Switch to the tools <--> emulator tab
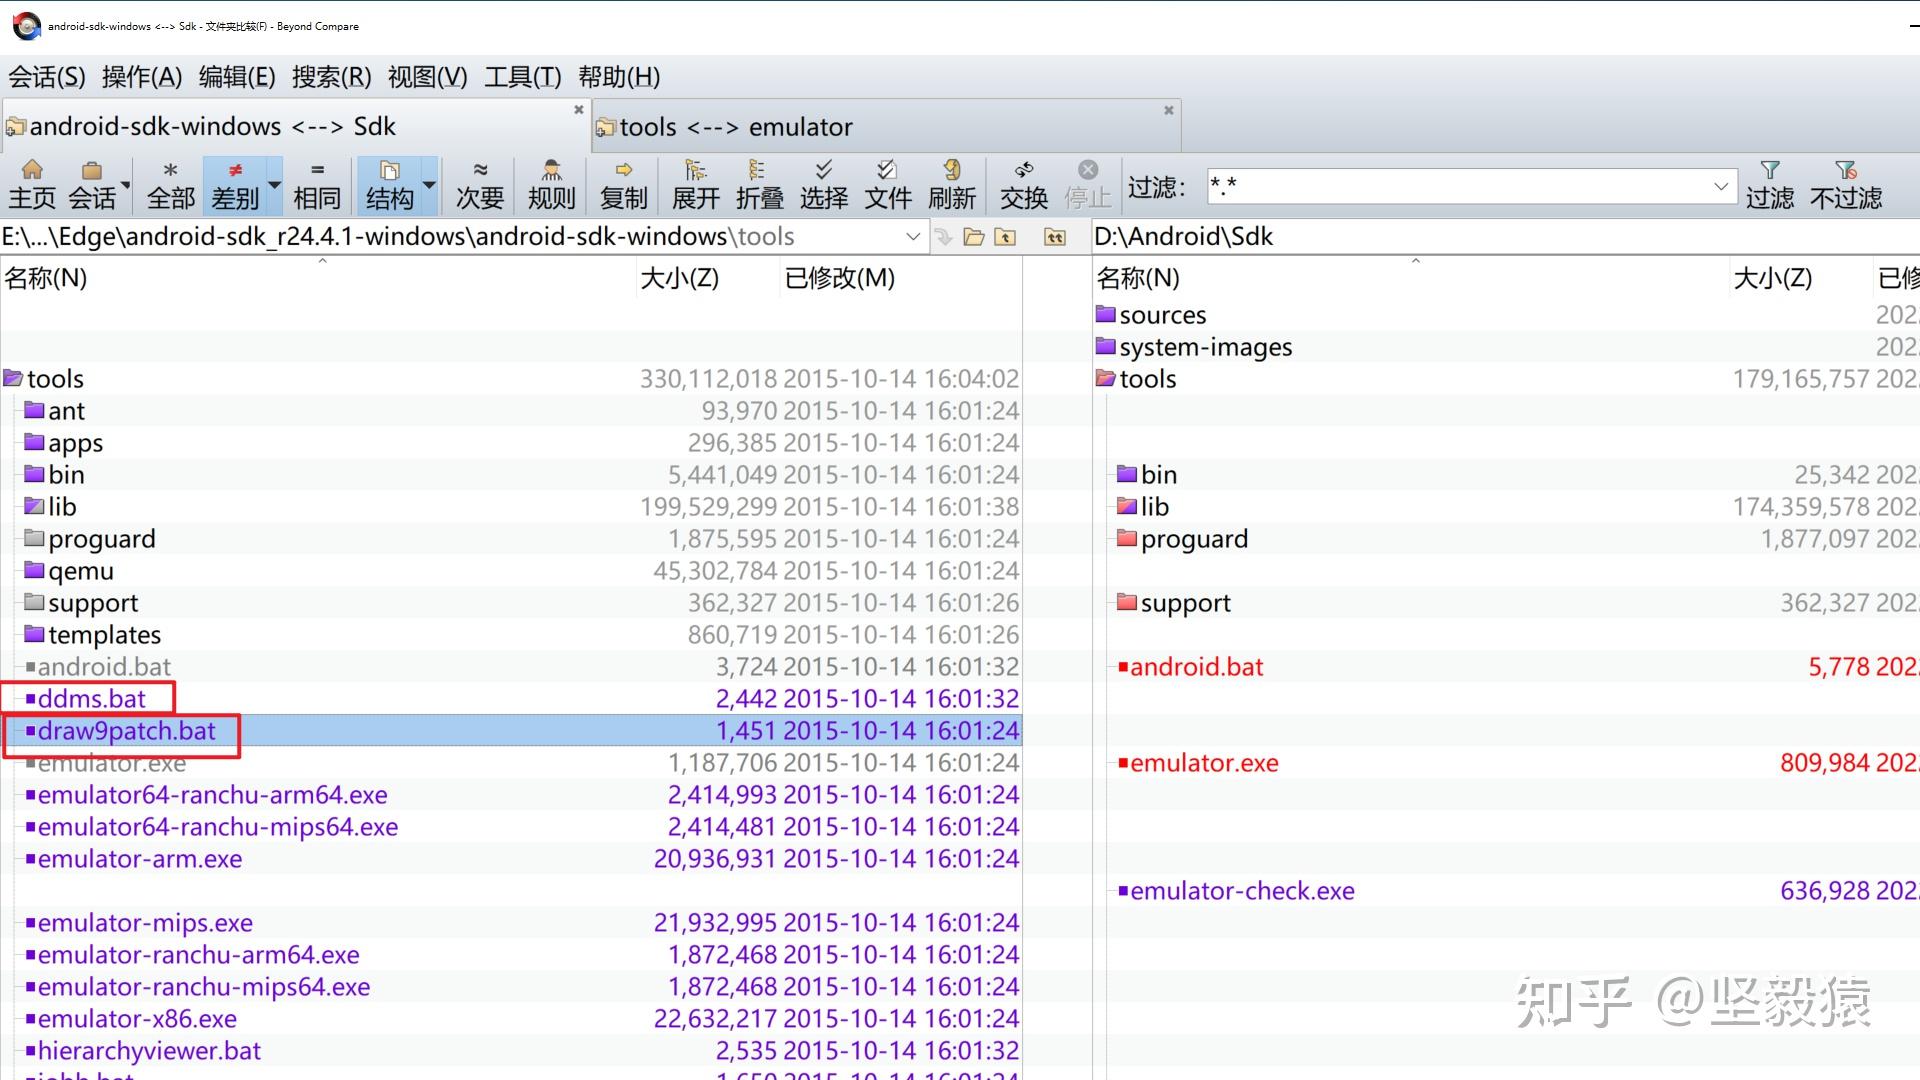This screenshot has height=1080, width=1920. pos(736,127)
